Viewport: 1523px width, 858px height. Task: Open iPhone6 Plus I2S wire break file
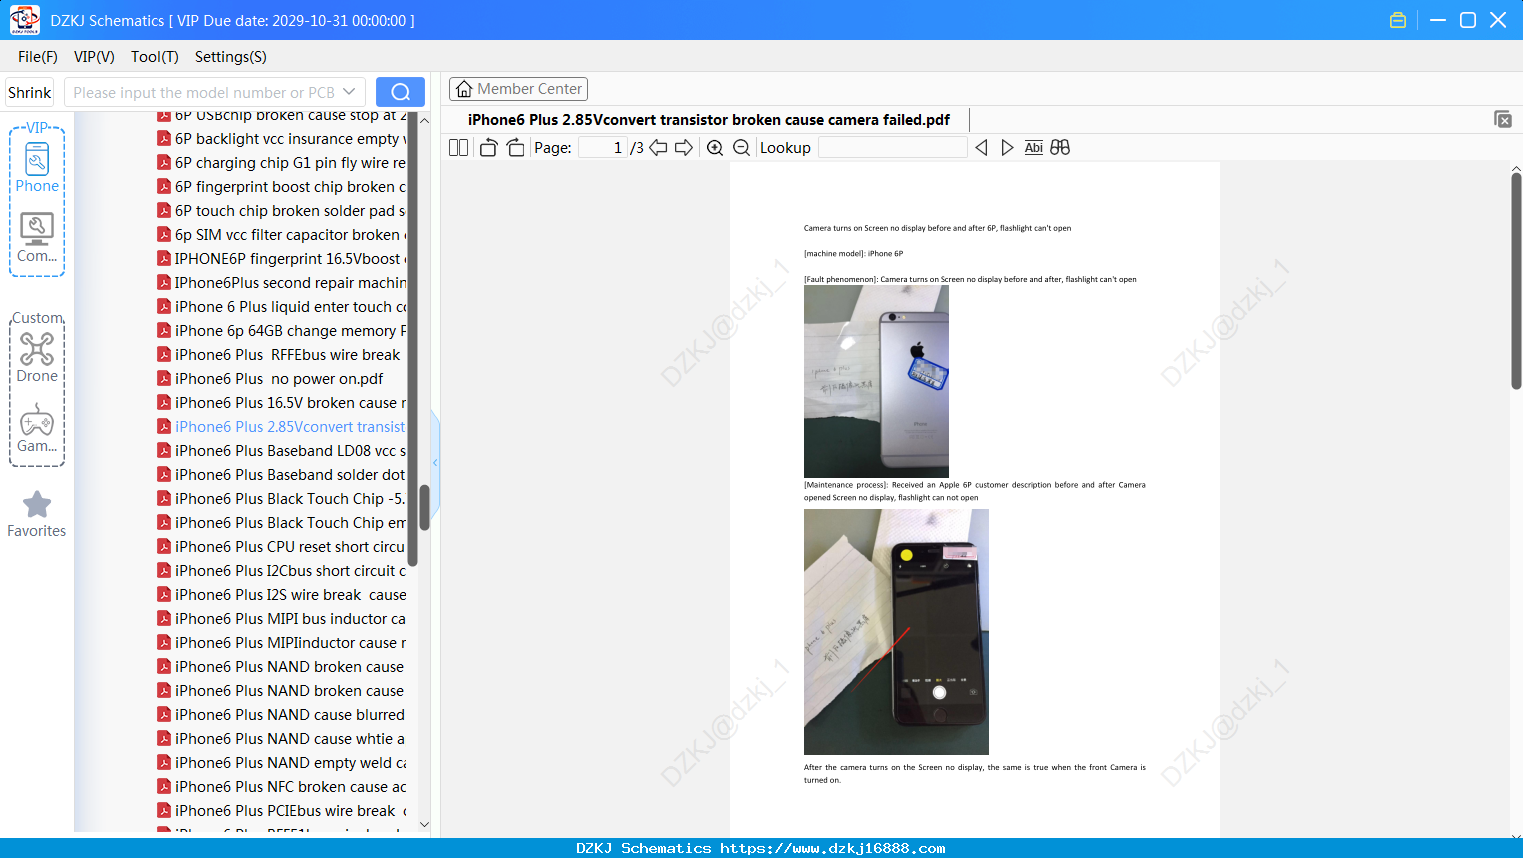tap(282, 595)
